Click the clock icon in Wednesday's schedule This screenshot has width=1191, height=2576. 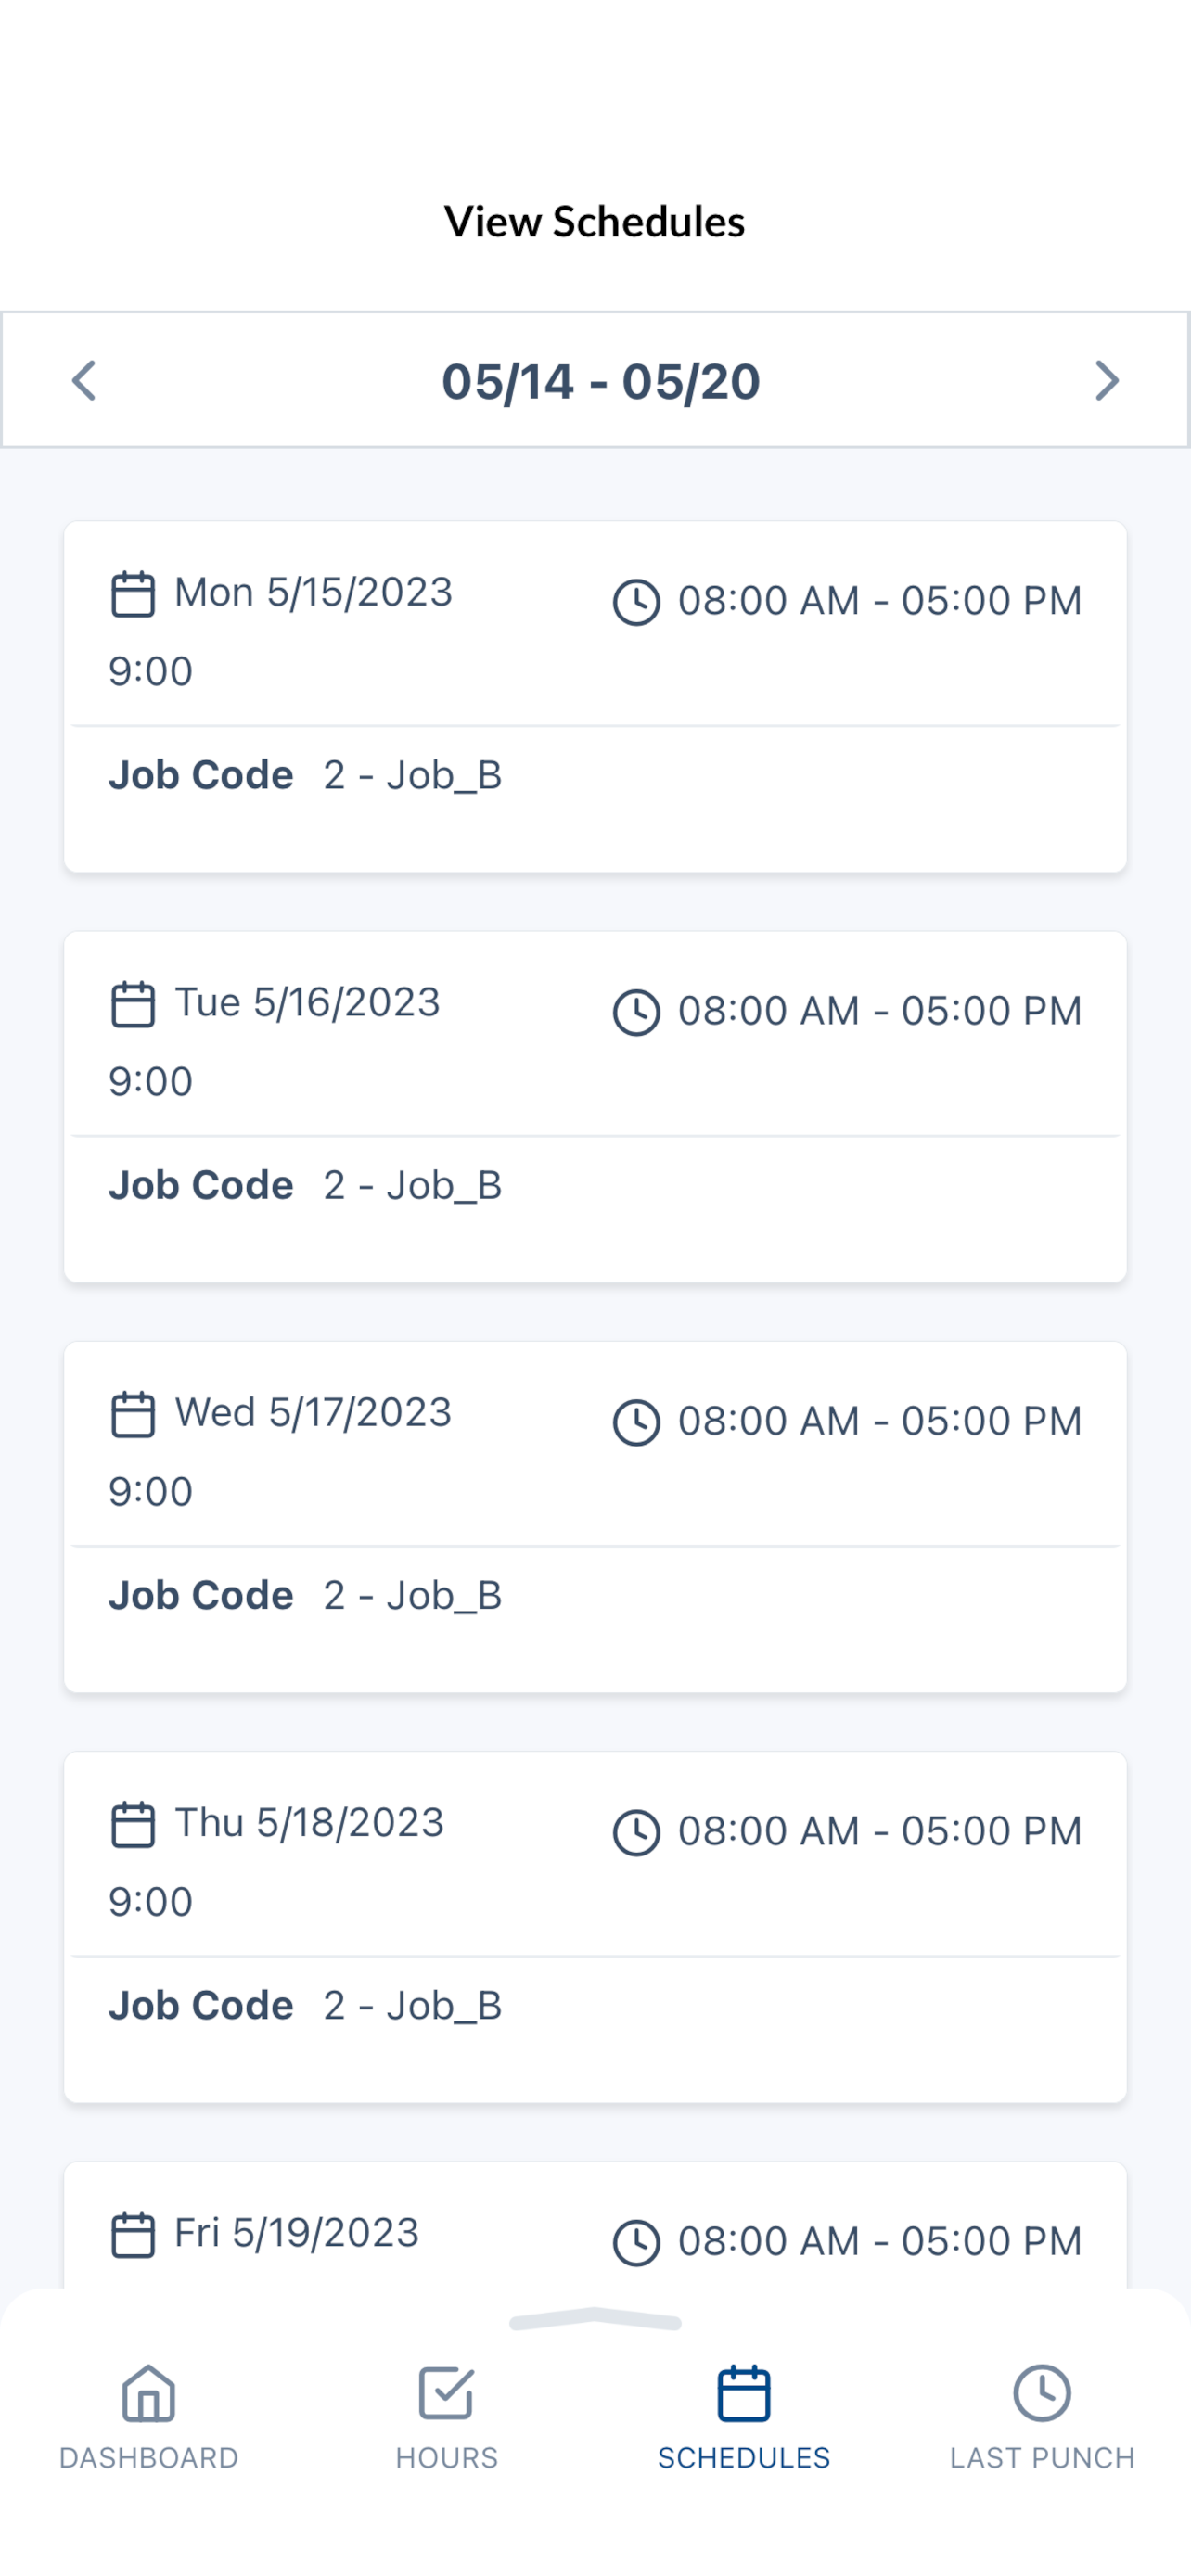pyautogui.click(x=636, y=1422)
